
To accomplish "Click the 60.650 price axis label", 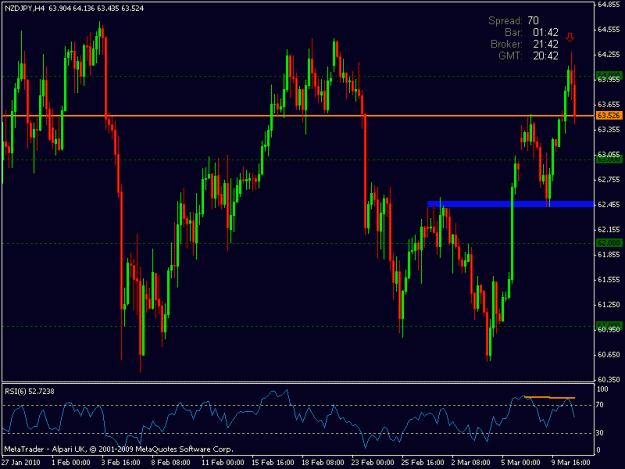I will point(609,355).
